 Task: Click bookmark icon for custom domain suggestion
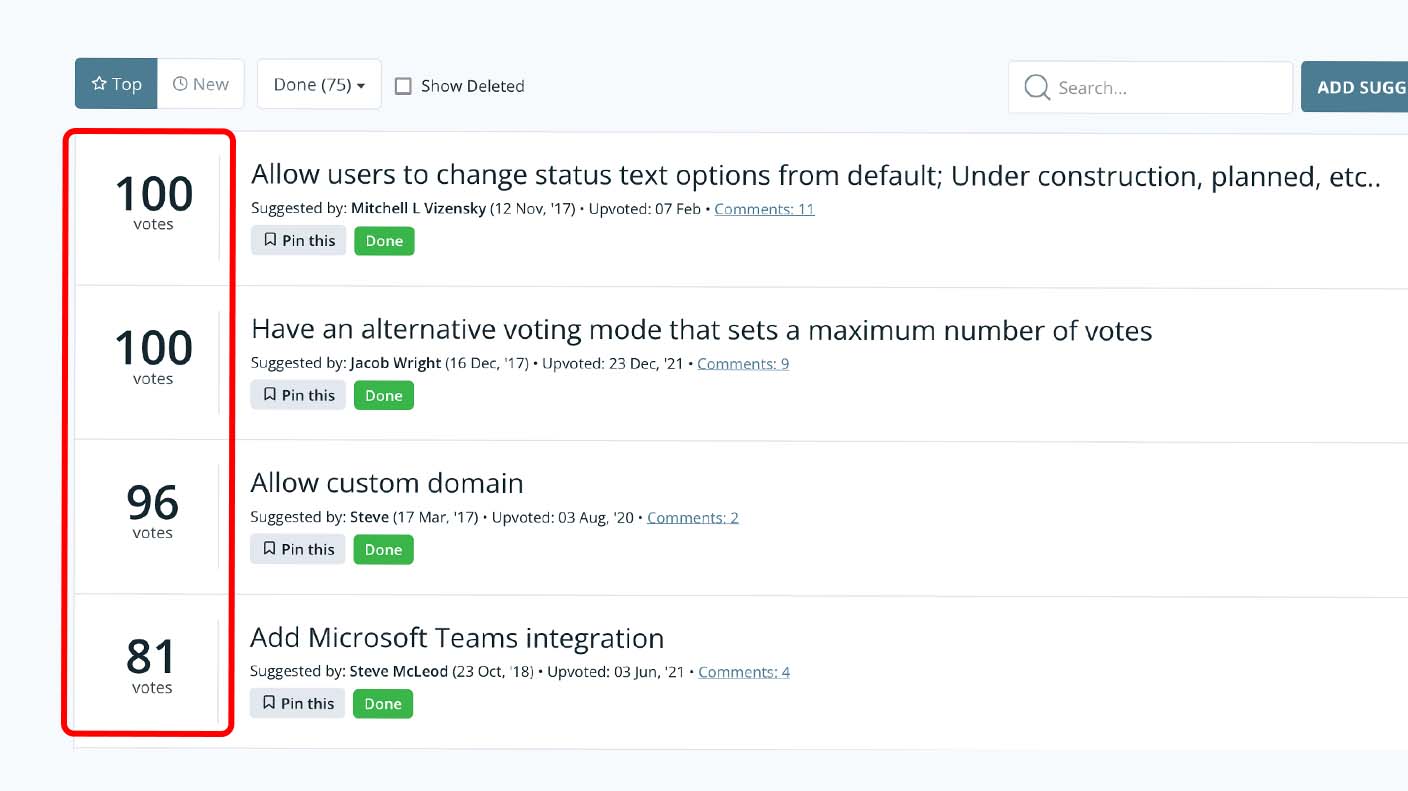pyautogui.click(x=270, y=549)
